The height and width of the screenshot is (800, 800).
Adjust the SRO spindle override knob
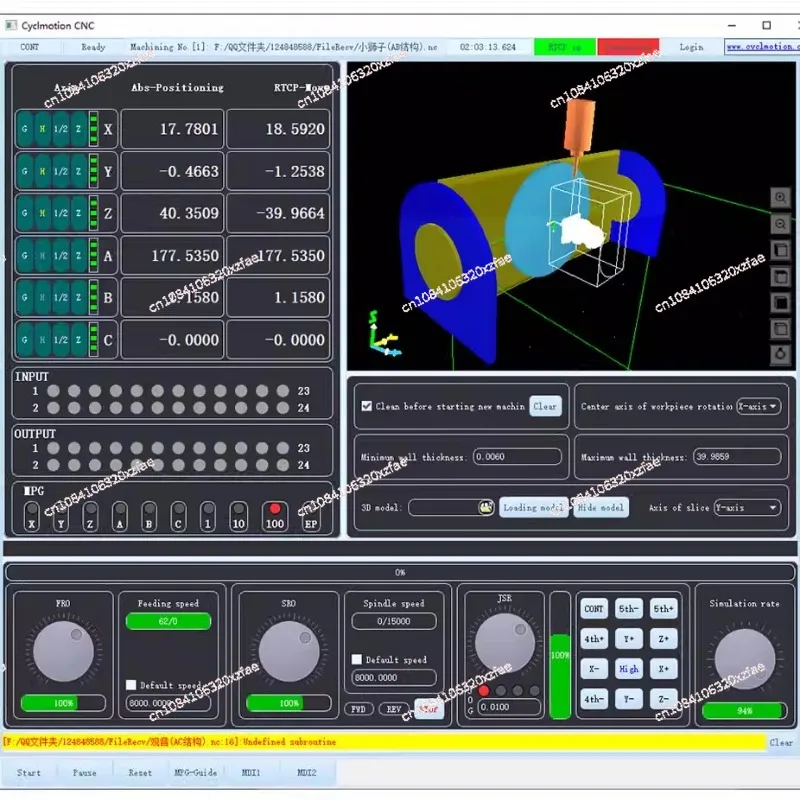coord(289,652)
